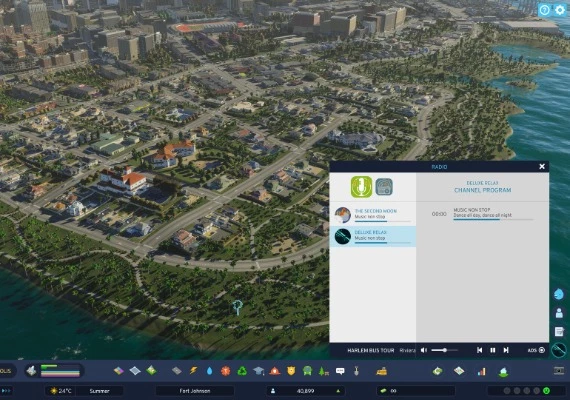Activate the Bulldozer tool
The height and width of the screenshot is (400, 570).
pos(381,371)
